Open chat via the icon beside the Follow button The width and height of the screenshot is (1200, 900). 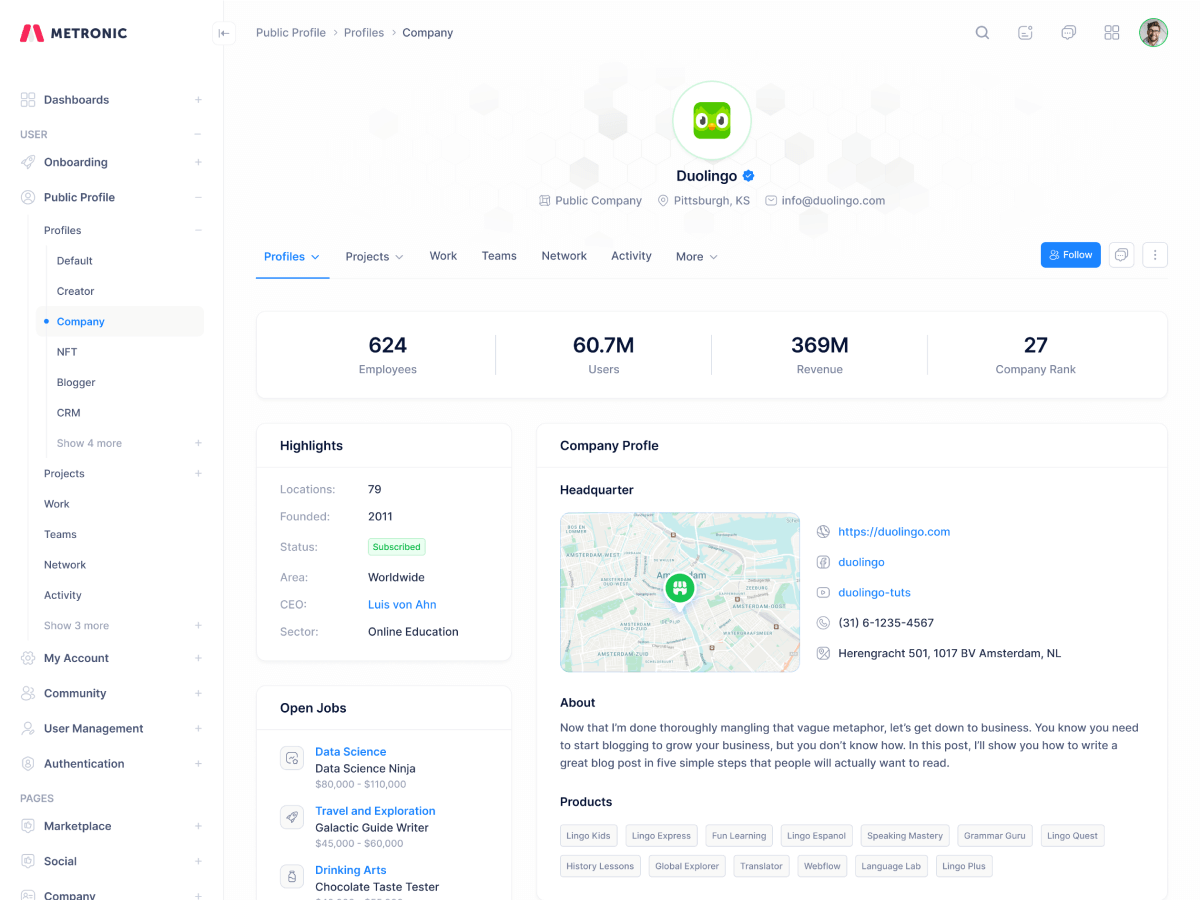pos(1121,255)
